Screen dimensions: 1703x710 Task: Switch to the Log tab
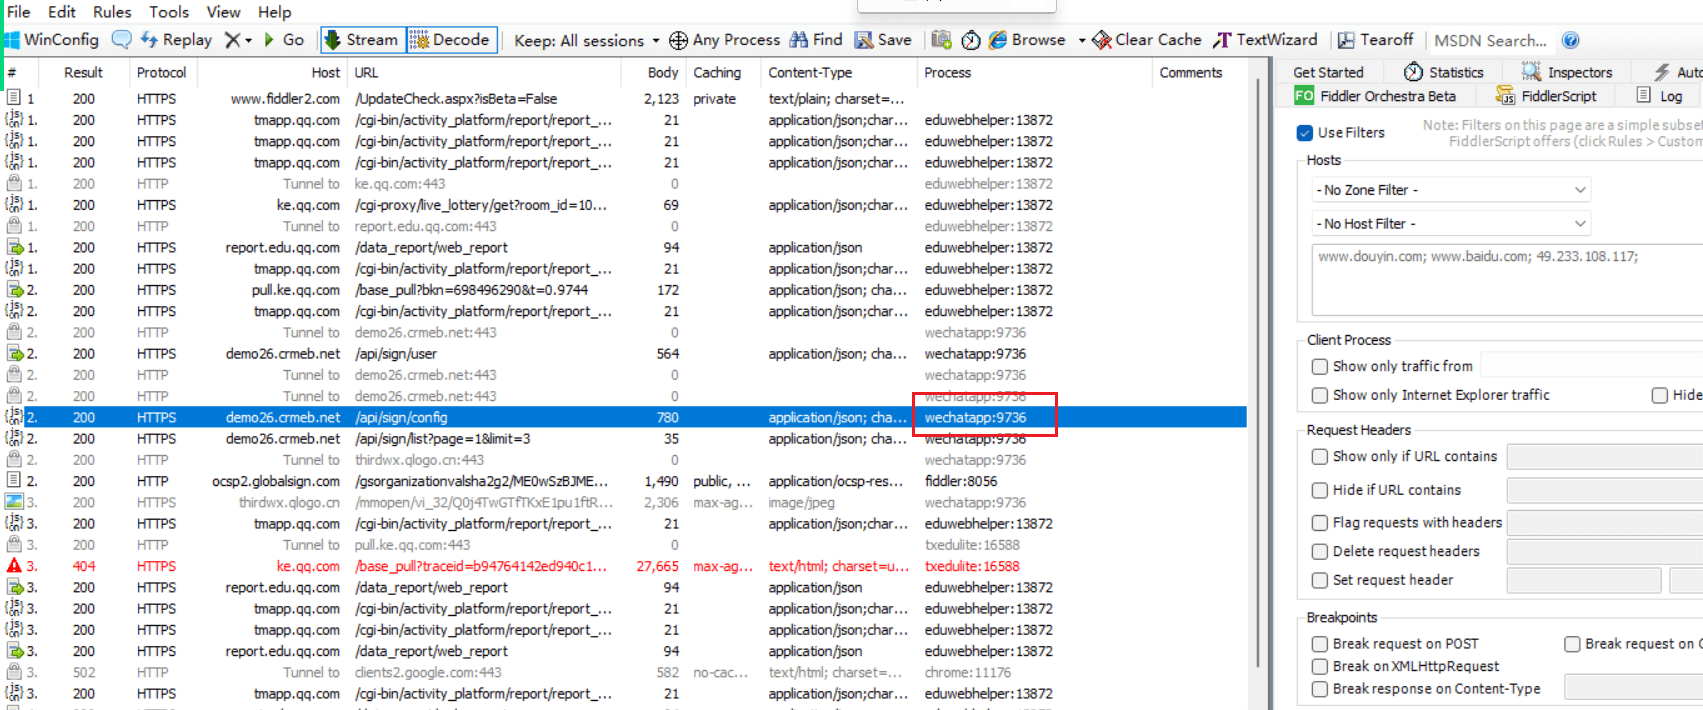point(1660,96)
